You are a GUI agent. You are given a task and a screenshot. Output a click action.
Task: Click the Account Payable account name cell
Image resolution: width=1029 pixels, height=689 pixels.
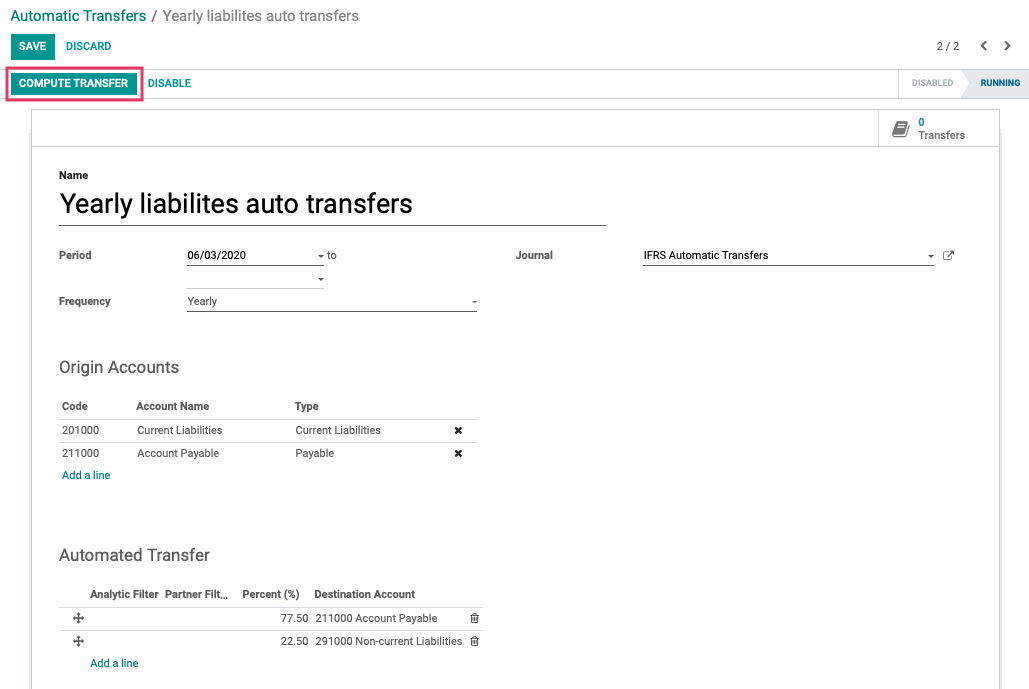click(x=178, y=453)
